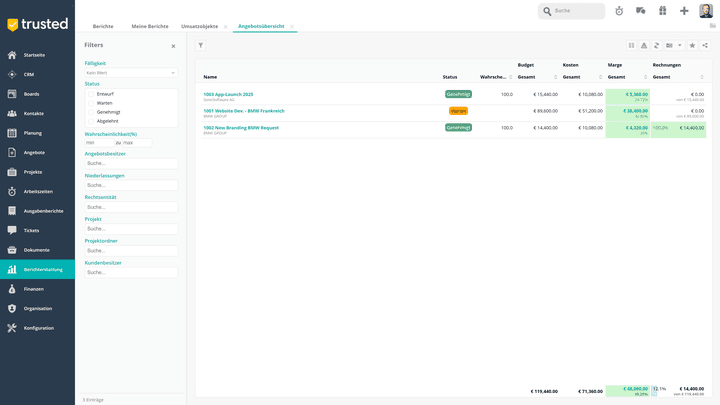Screen dimensions: 720x405
Task: Open 1002 New Branding BMW Request
Action: pyautogui.click(x=243, y=128)
